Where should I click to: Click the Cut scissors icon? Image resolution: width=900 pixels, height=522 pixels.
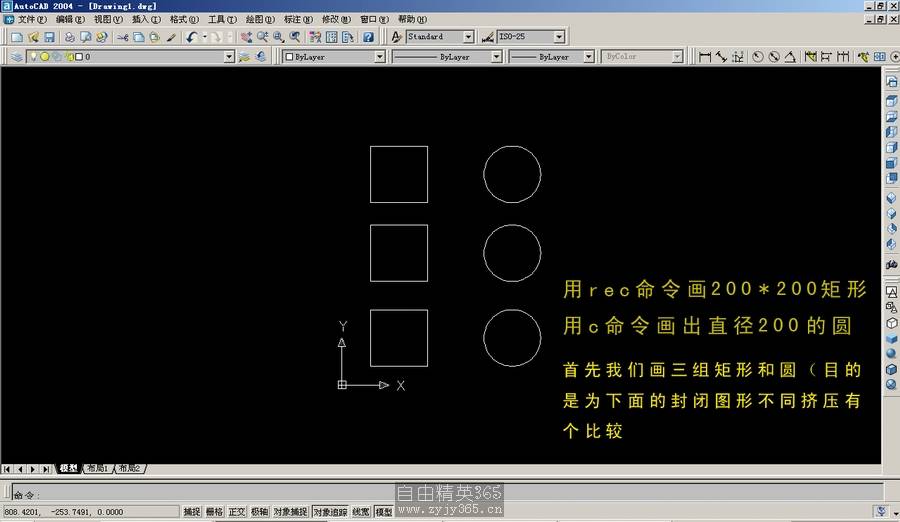click(x=122, y=37)
